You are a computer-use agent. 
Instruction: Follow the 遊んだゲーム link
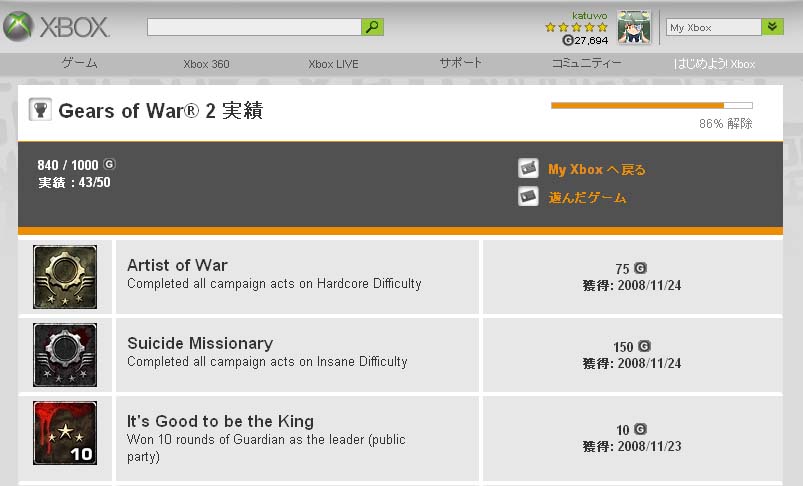click(x=587, y=198)
